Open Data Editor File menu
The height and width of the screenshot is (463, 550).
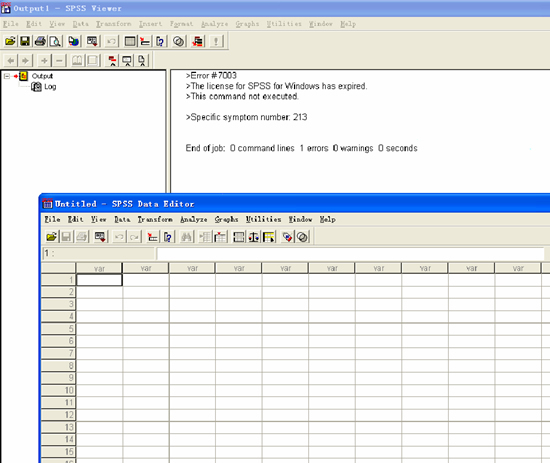click(x=52, y=220)
